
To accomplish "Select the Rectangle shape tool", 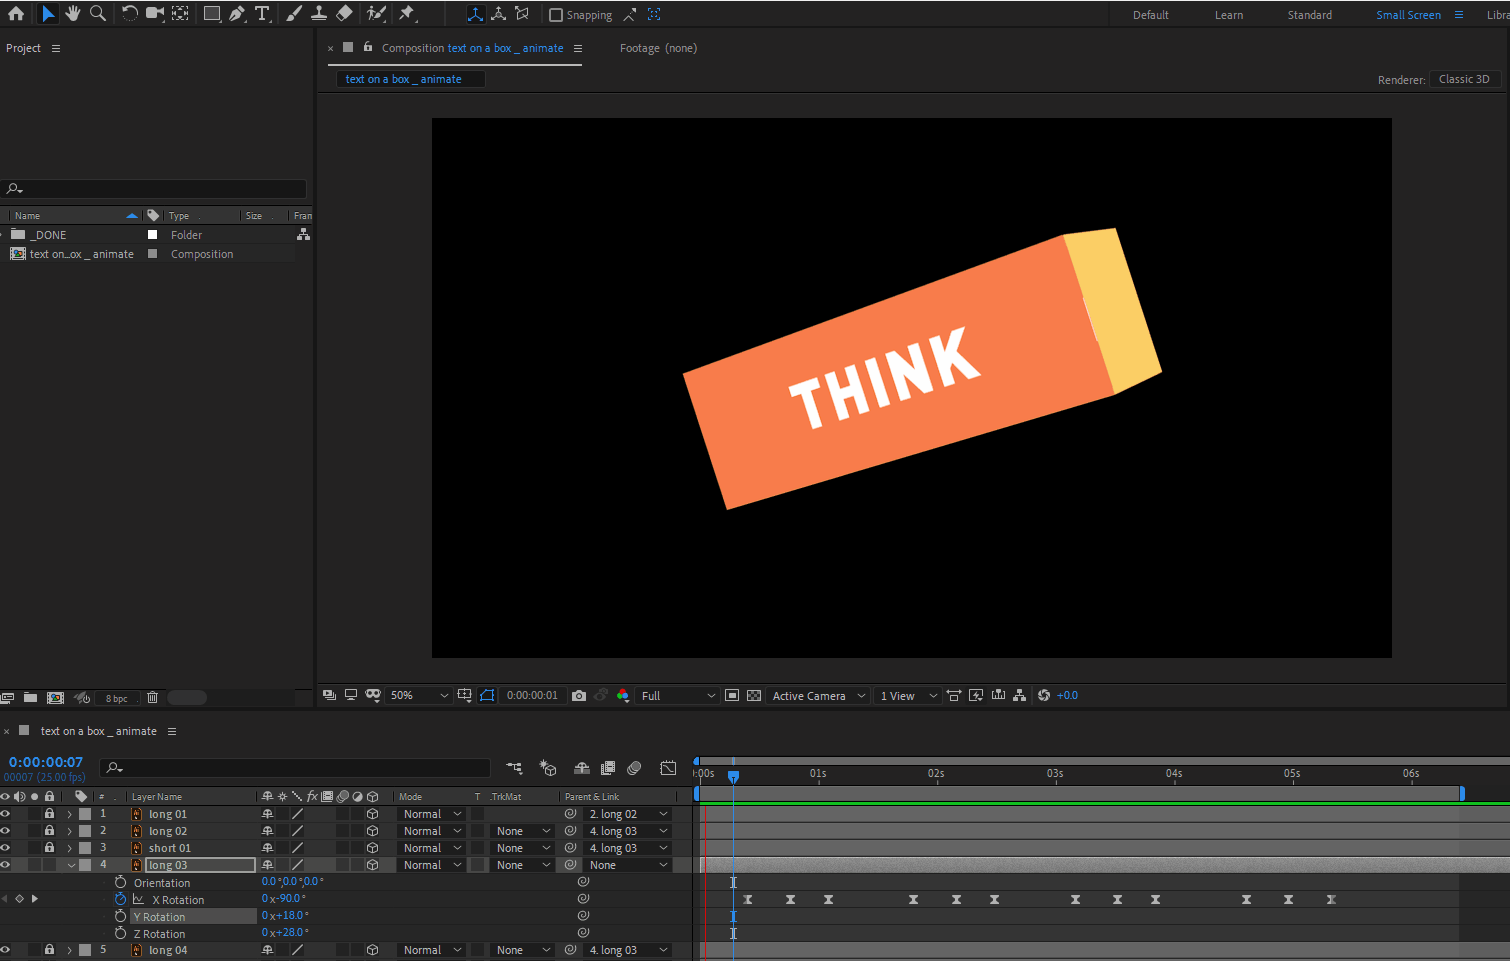I will point(212,14).
